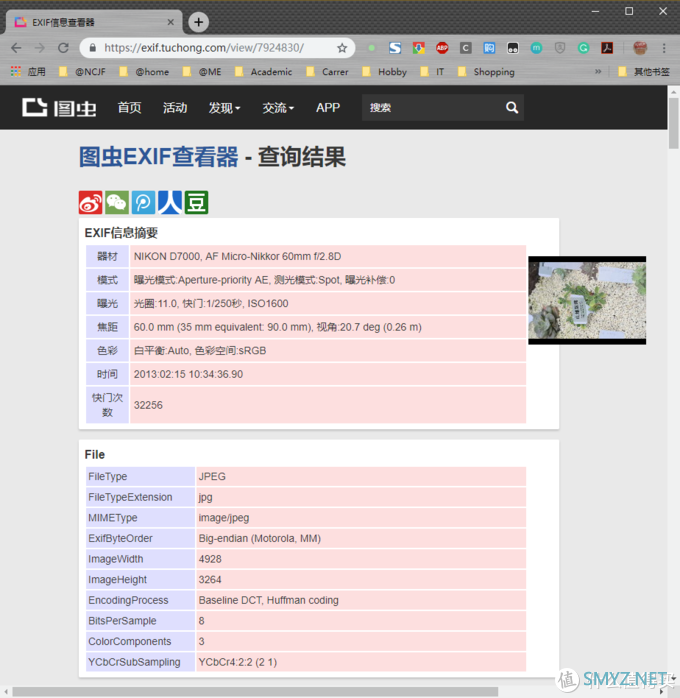
Task: Go to 首页 in navigation
Action: point(130,108)
